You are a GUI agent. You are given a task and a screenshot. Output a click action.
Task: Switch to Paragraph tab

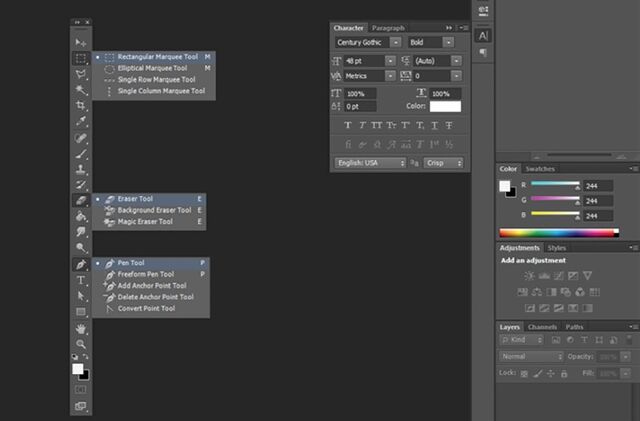[388, 28]
